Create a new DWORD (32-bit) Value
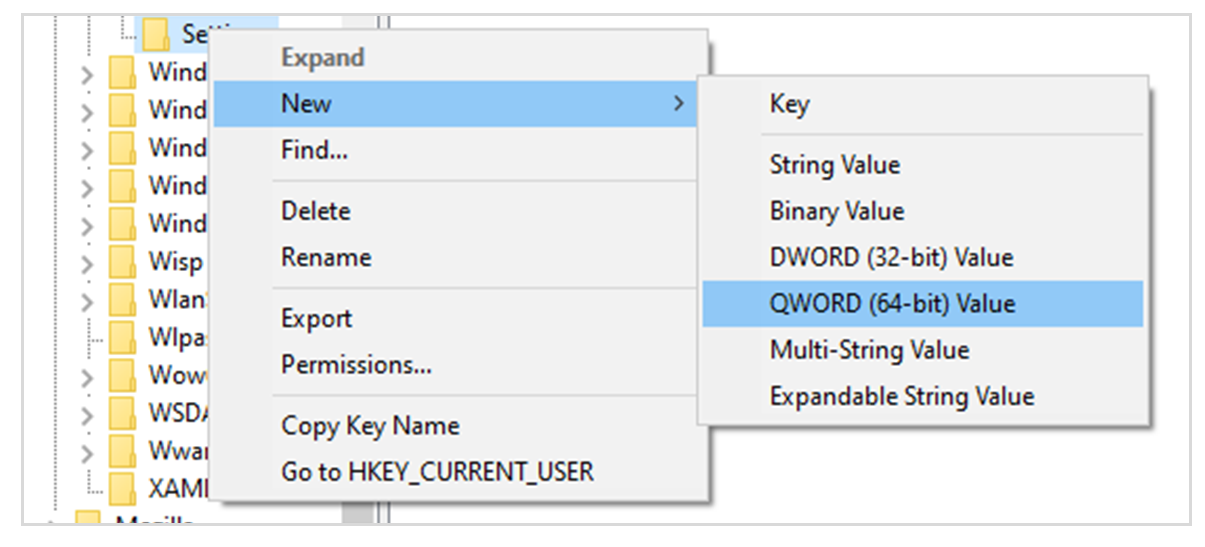The width and height of the screenshot is (1205, 547). 891,257
